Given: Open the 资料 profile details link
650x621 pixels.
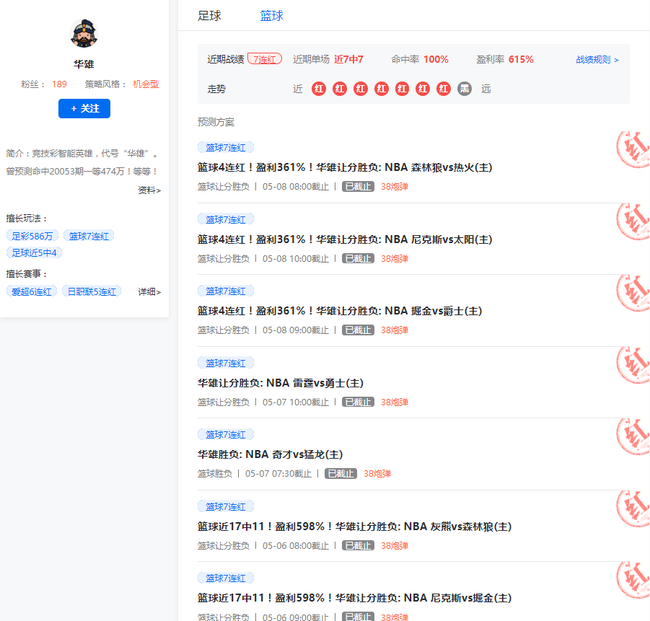Looking at the screenshot, I should click(x=149, y=190).
